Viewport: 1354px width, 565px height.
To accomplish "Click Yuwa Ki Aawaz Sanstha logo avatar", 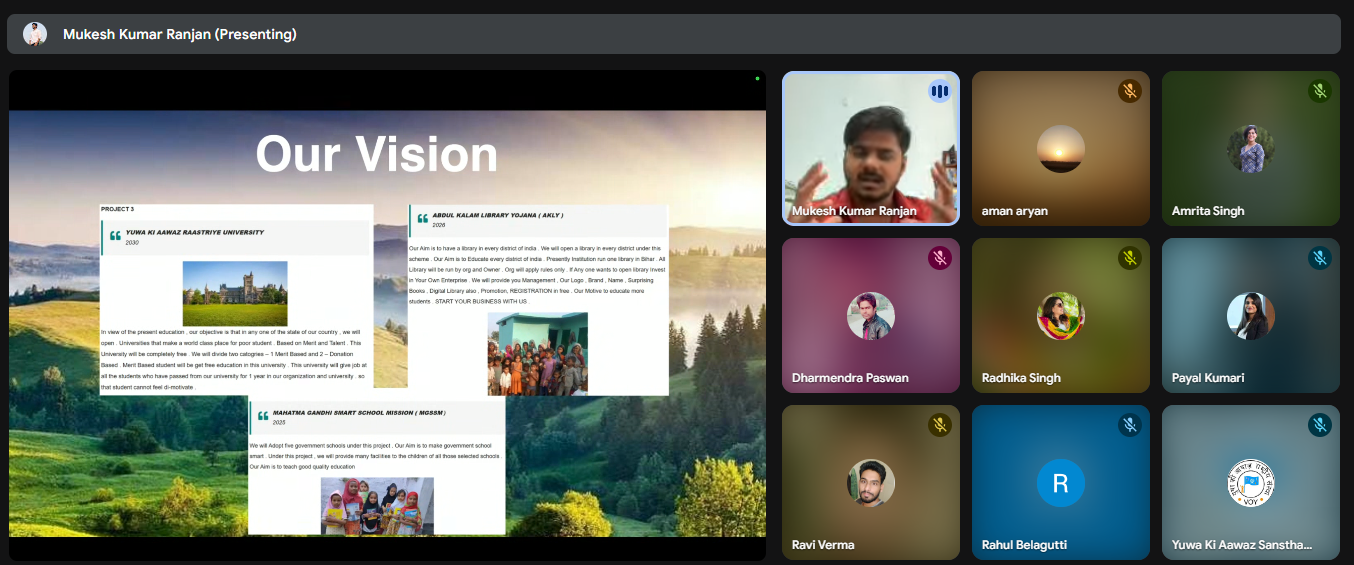I will 1251,483.
